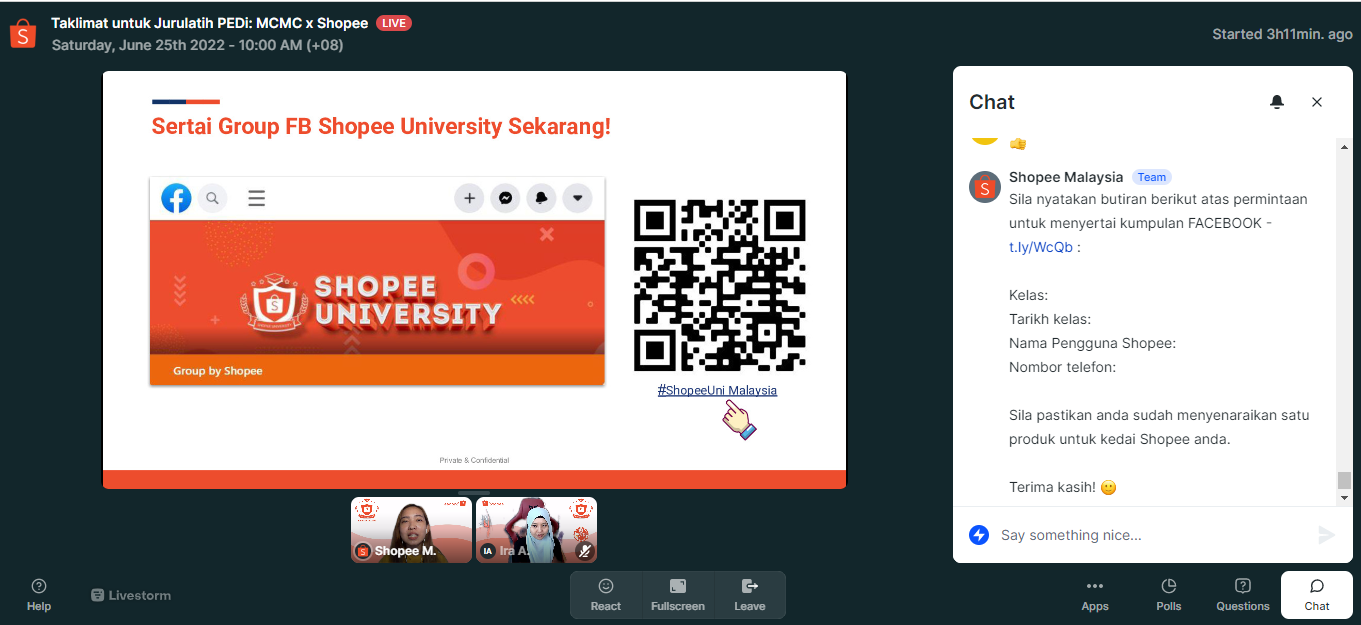Click the Shopee Malaysia avatar in chat
The height and width of the screenshot is (625, 1361).
point(985,187)
